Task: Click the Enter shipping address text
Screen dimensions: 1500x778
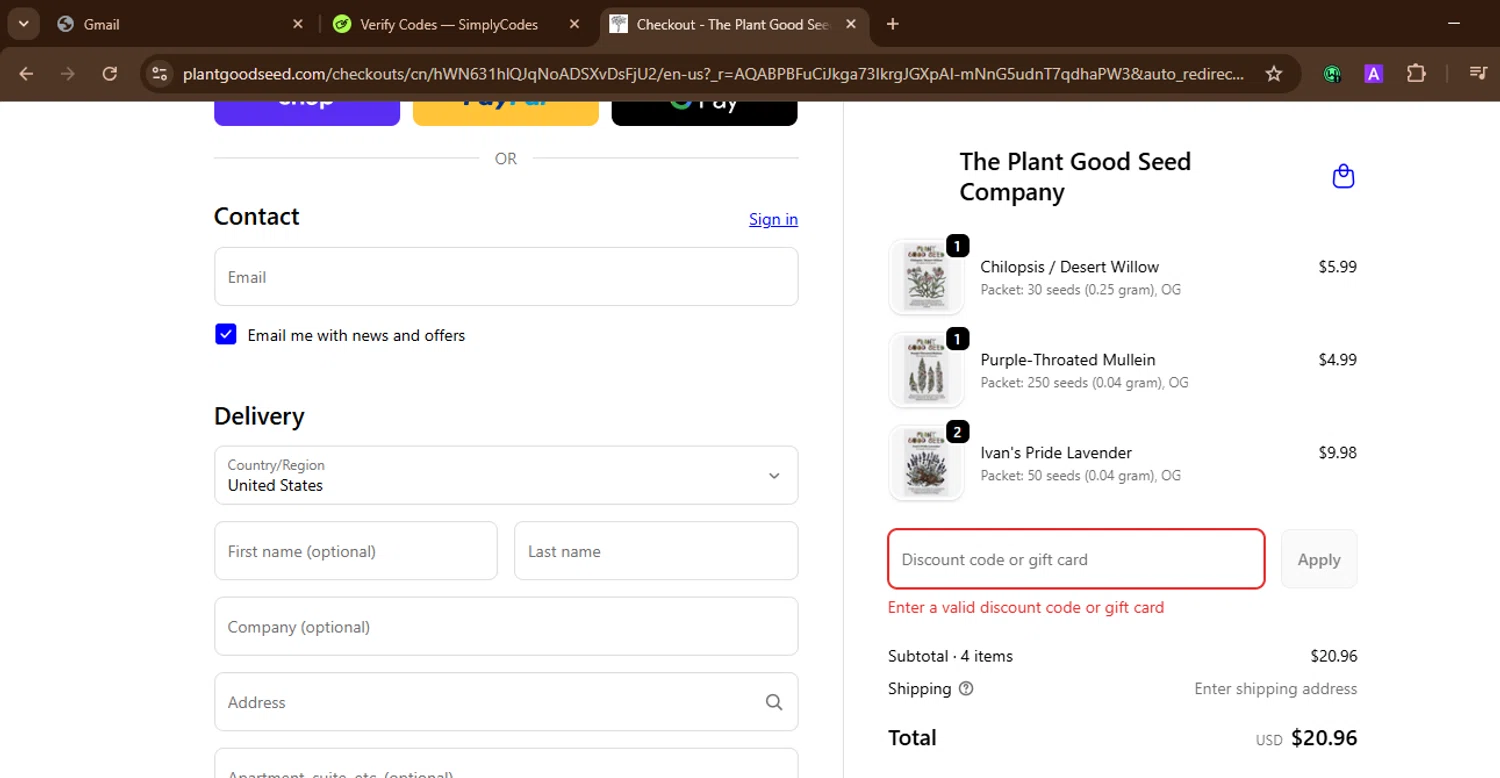Action: click(1276, 688)
